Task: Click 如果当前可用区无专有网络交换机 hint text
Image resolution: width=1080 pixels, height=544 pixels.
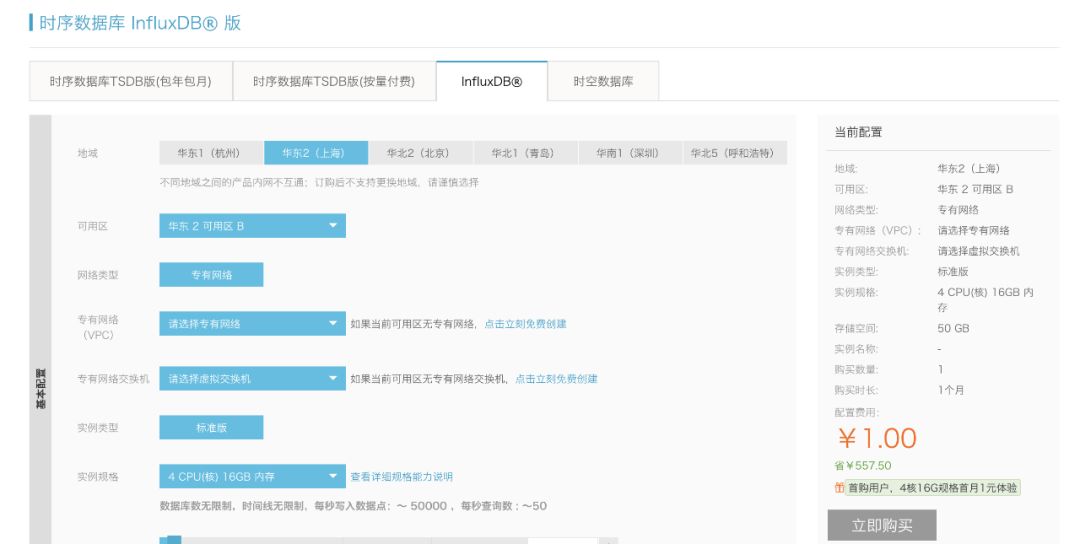Action: coord(430,379)
